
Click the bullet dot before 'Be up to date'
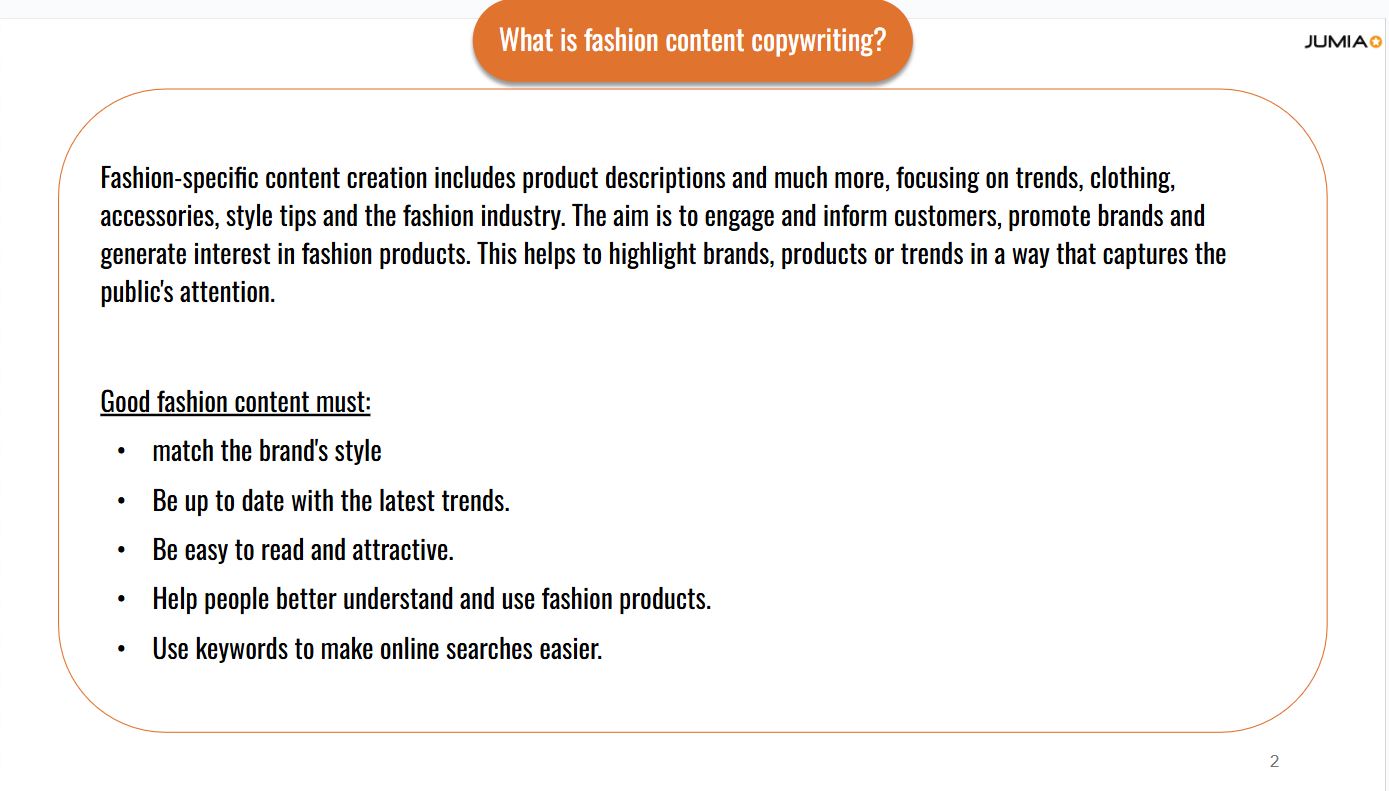tap(121, 501)
